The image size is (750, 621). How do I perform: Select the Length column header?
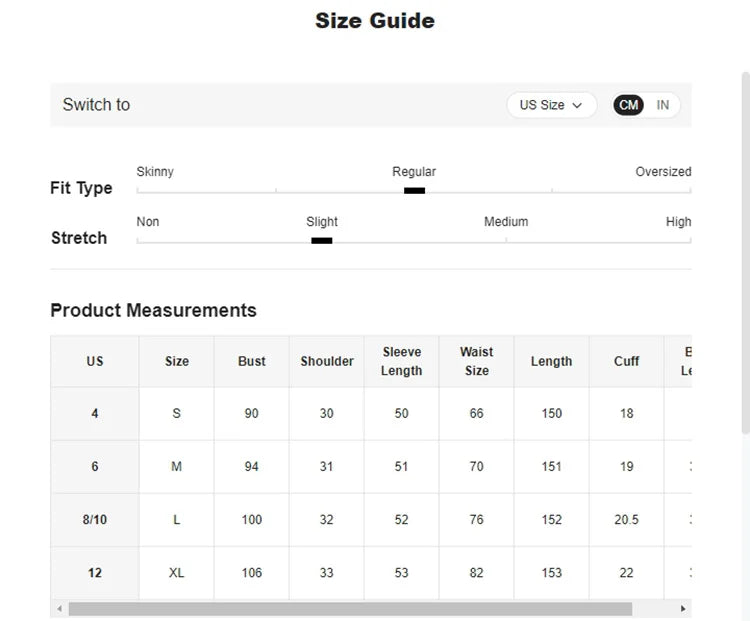click(551, 361)
